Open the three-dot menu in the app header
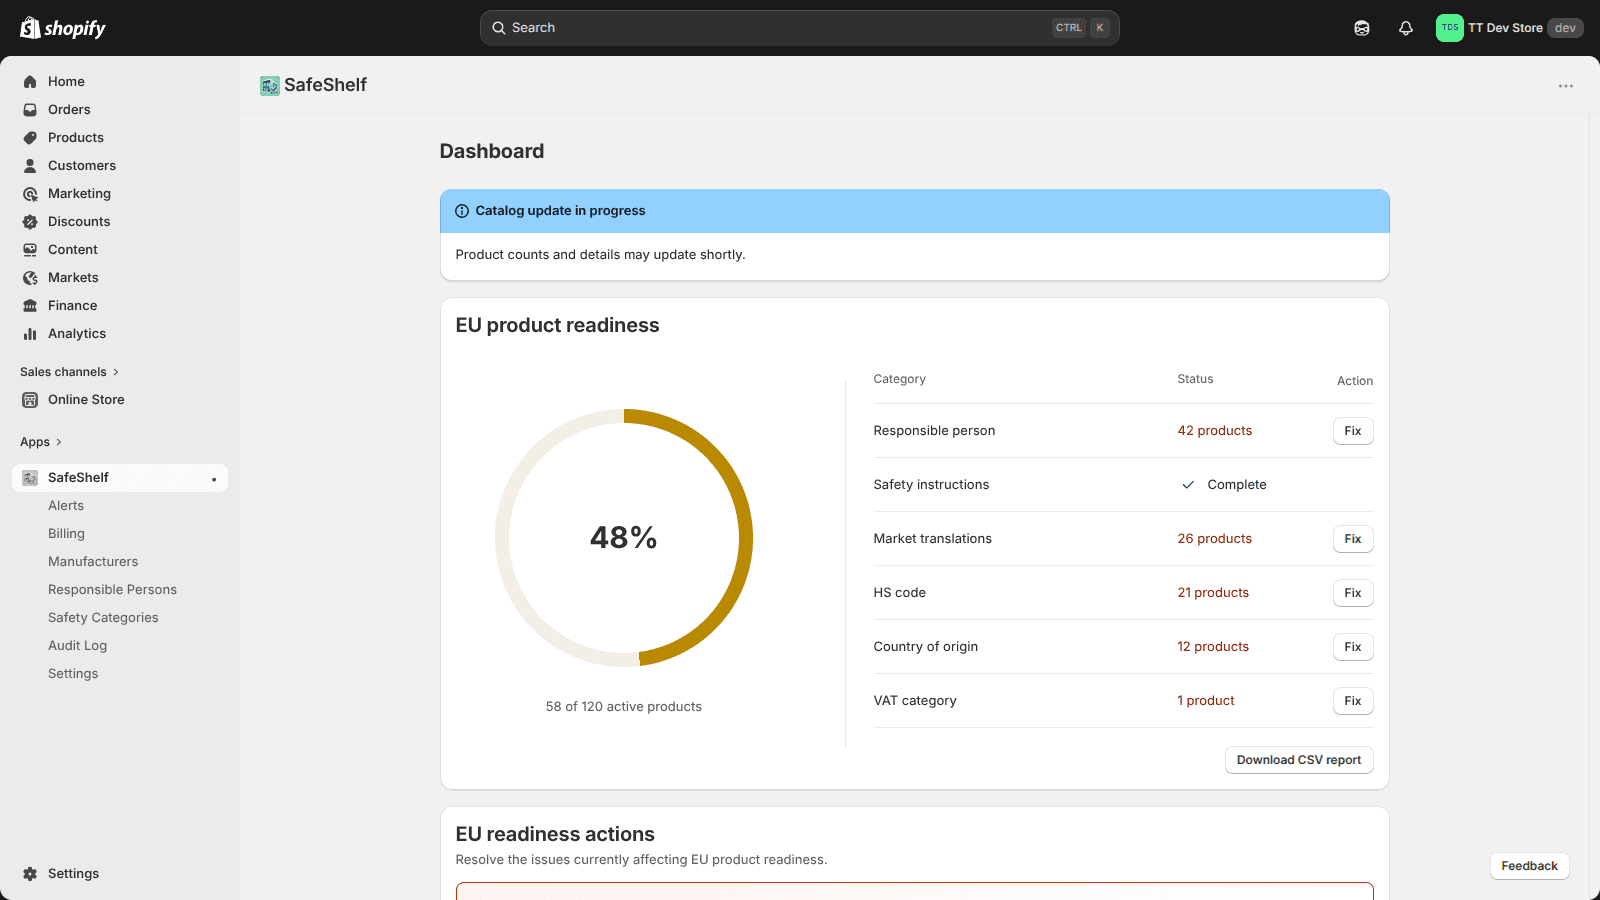 [x=1566, y=86]
